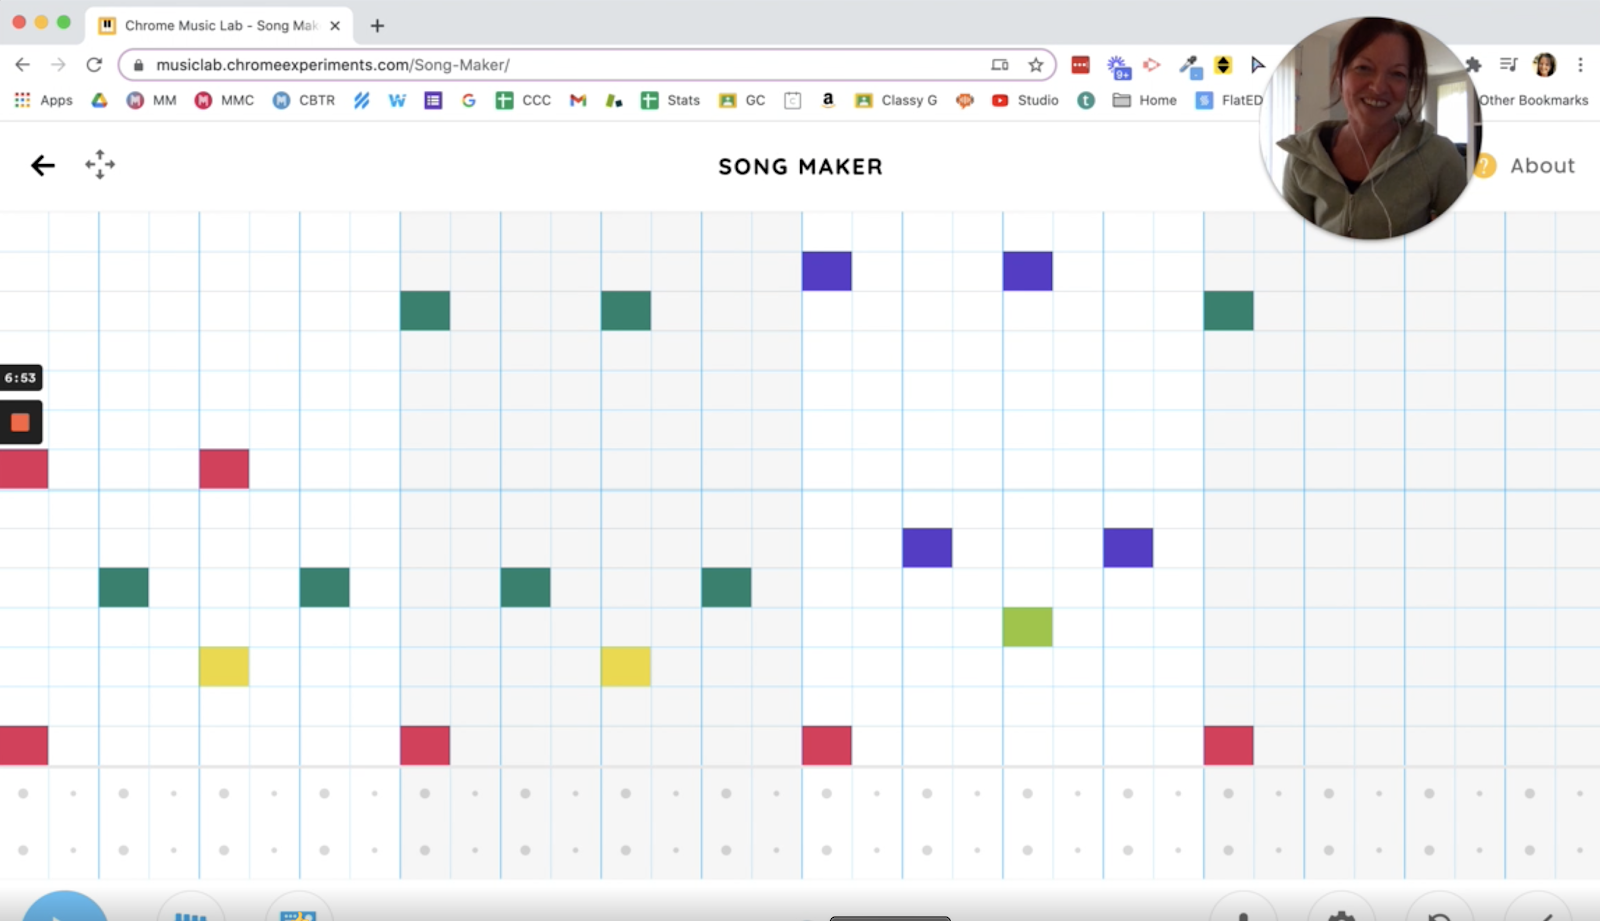Open the blue extension with 9+ badge
This screenshot has width=1600, height=921.
click(x=1118, y=67)
